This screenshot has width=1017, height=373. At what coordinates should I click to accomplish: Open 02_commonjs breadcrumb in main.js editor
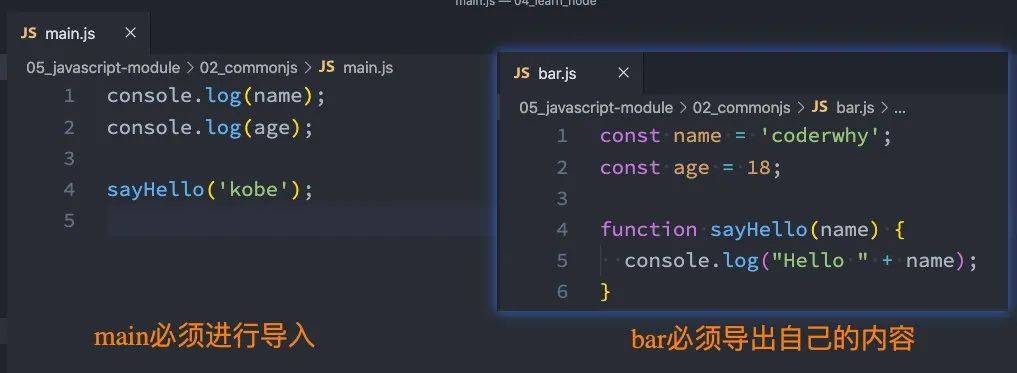point(248,67)
